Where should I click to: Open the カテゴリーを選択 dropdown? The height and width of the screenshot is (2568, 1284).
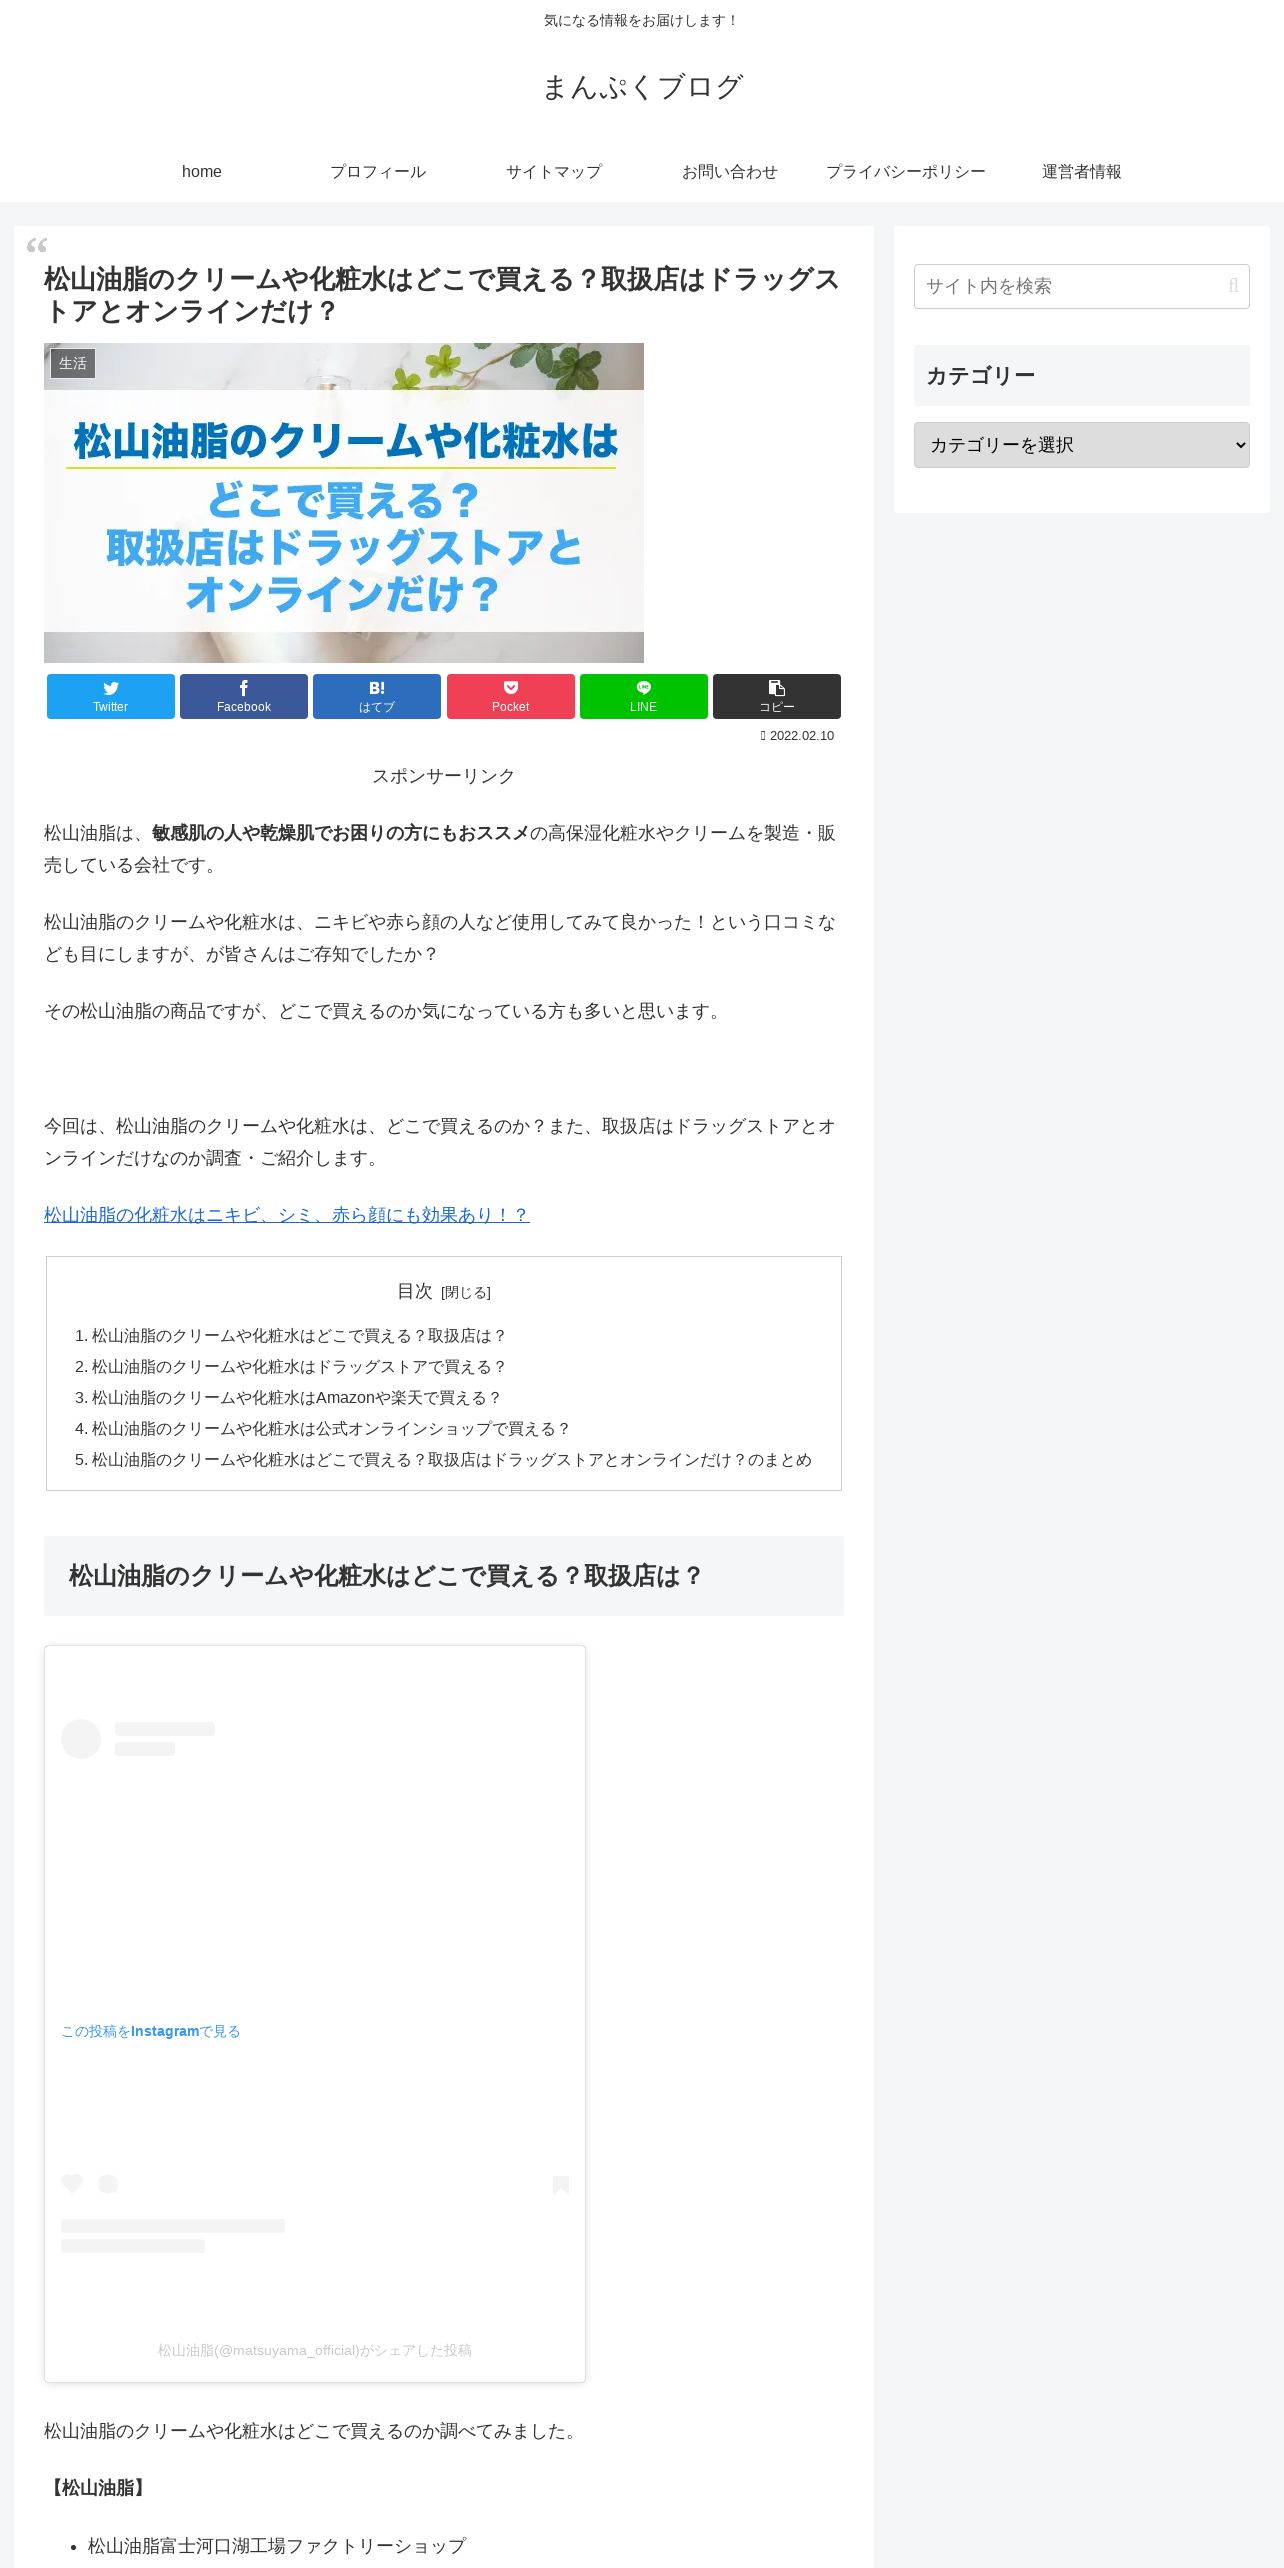[1082, 445]
